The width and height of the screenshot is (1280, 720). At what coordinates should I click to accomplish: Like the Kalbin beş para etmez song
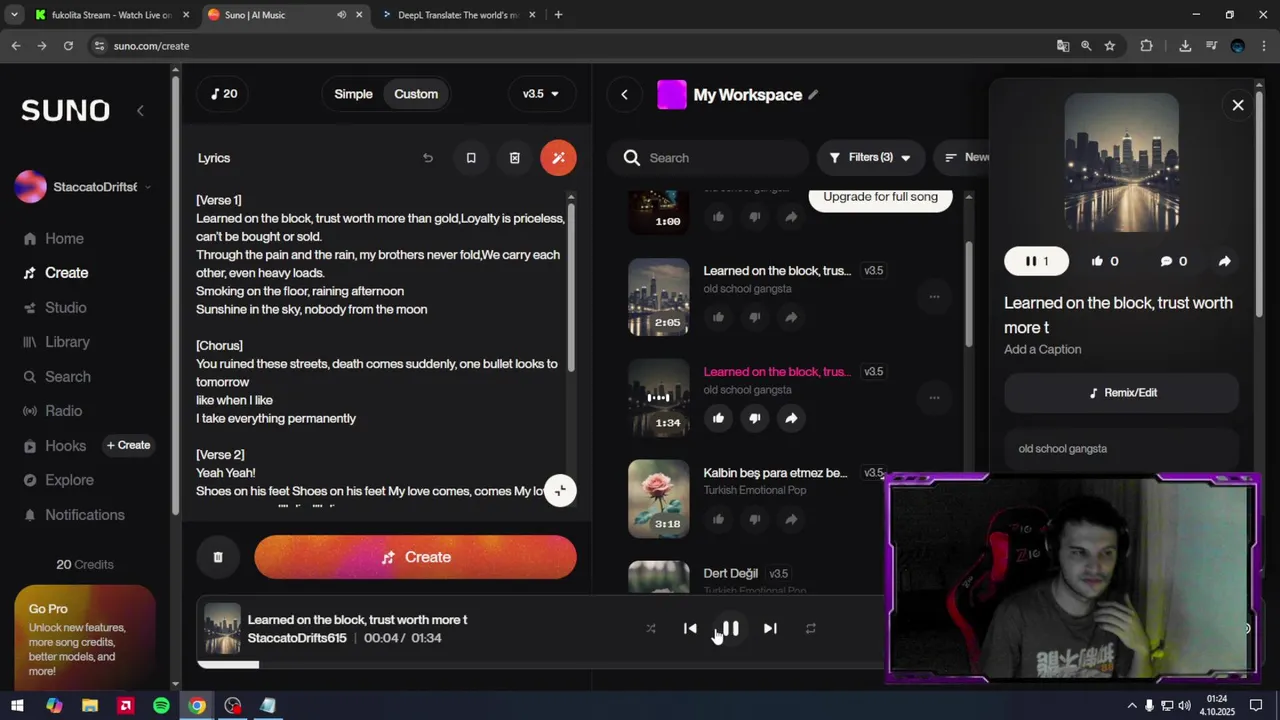coord(718,519)
